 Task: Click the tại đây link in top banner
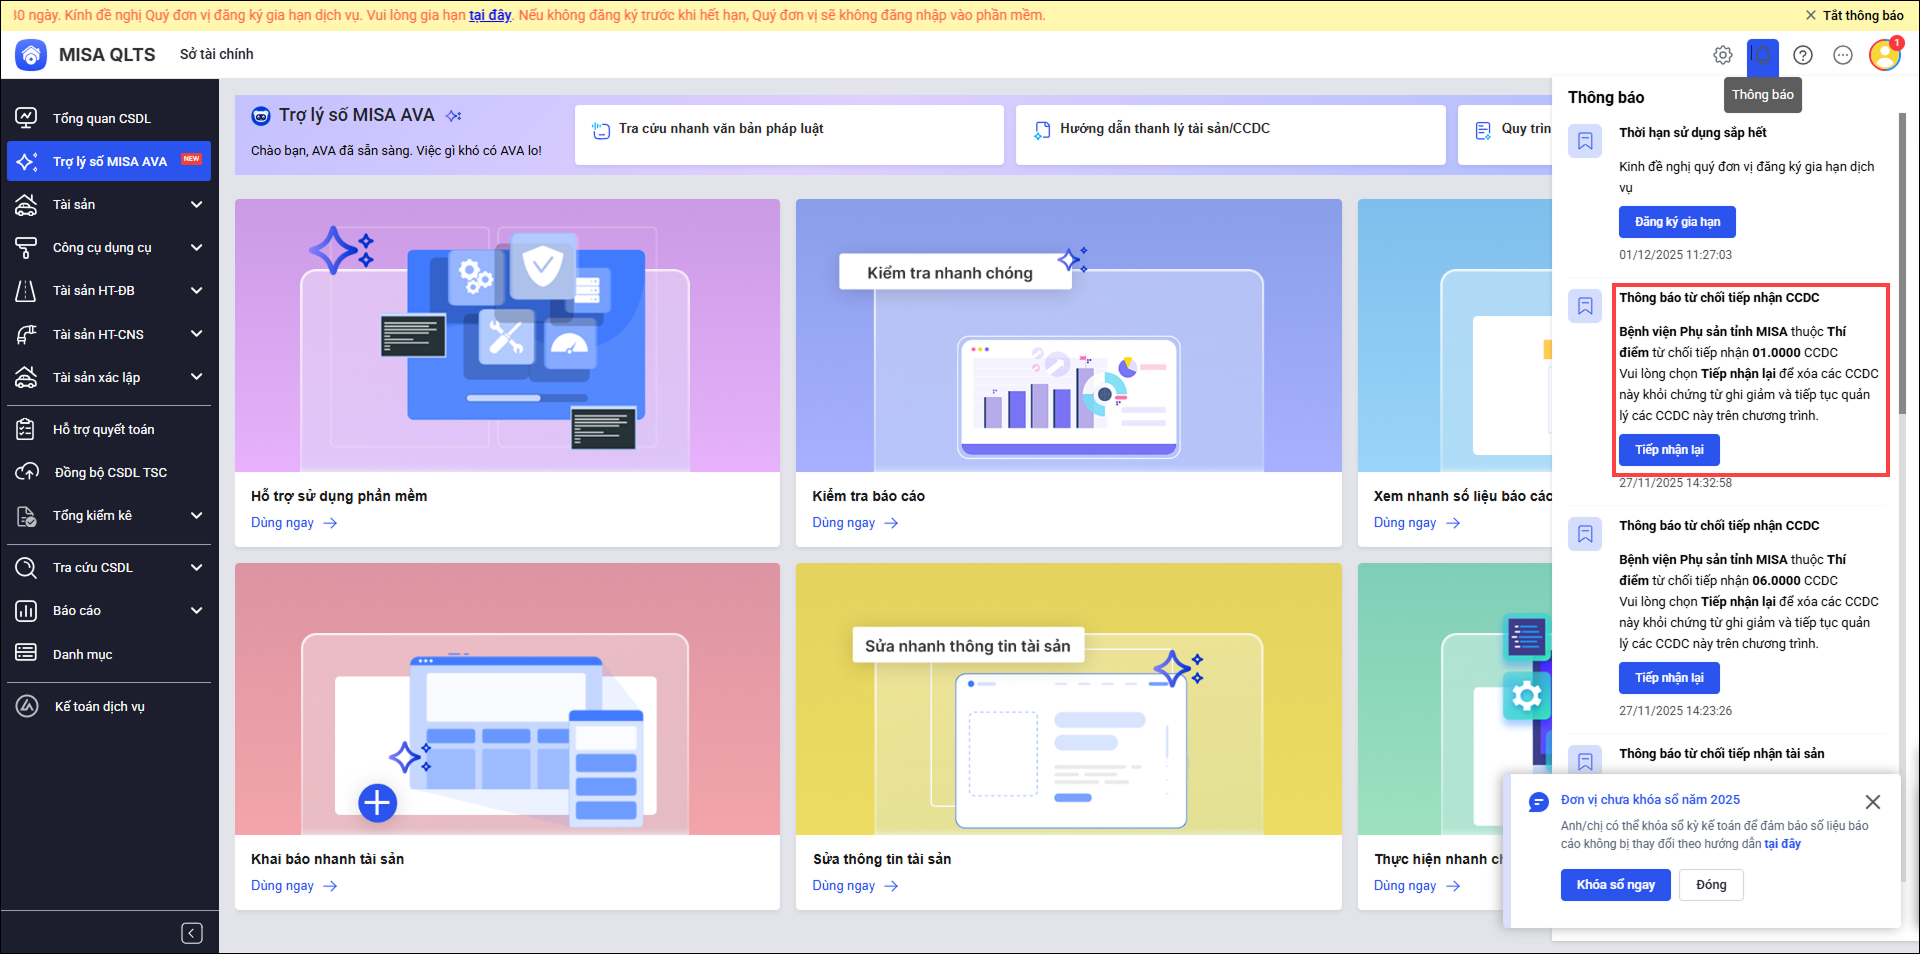(x=490, y=15)
